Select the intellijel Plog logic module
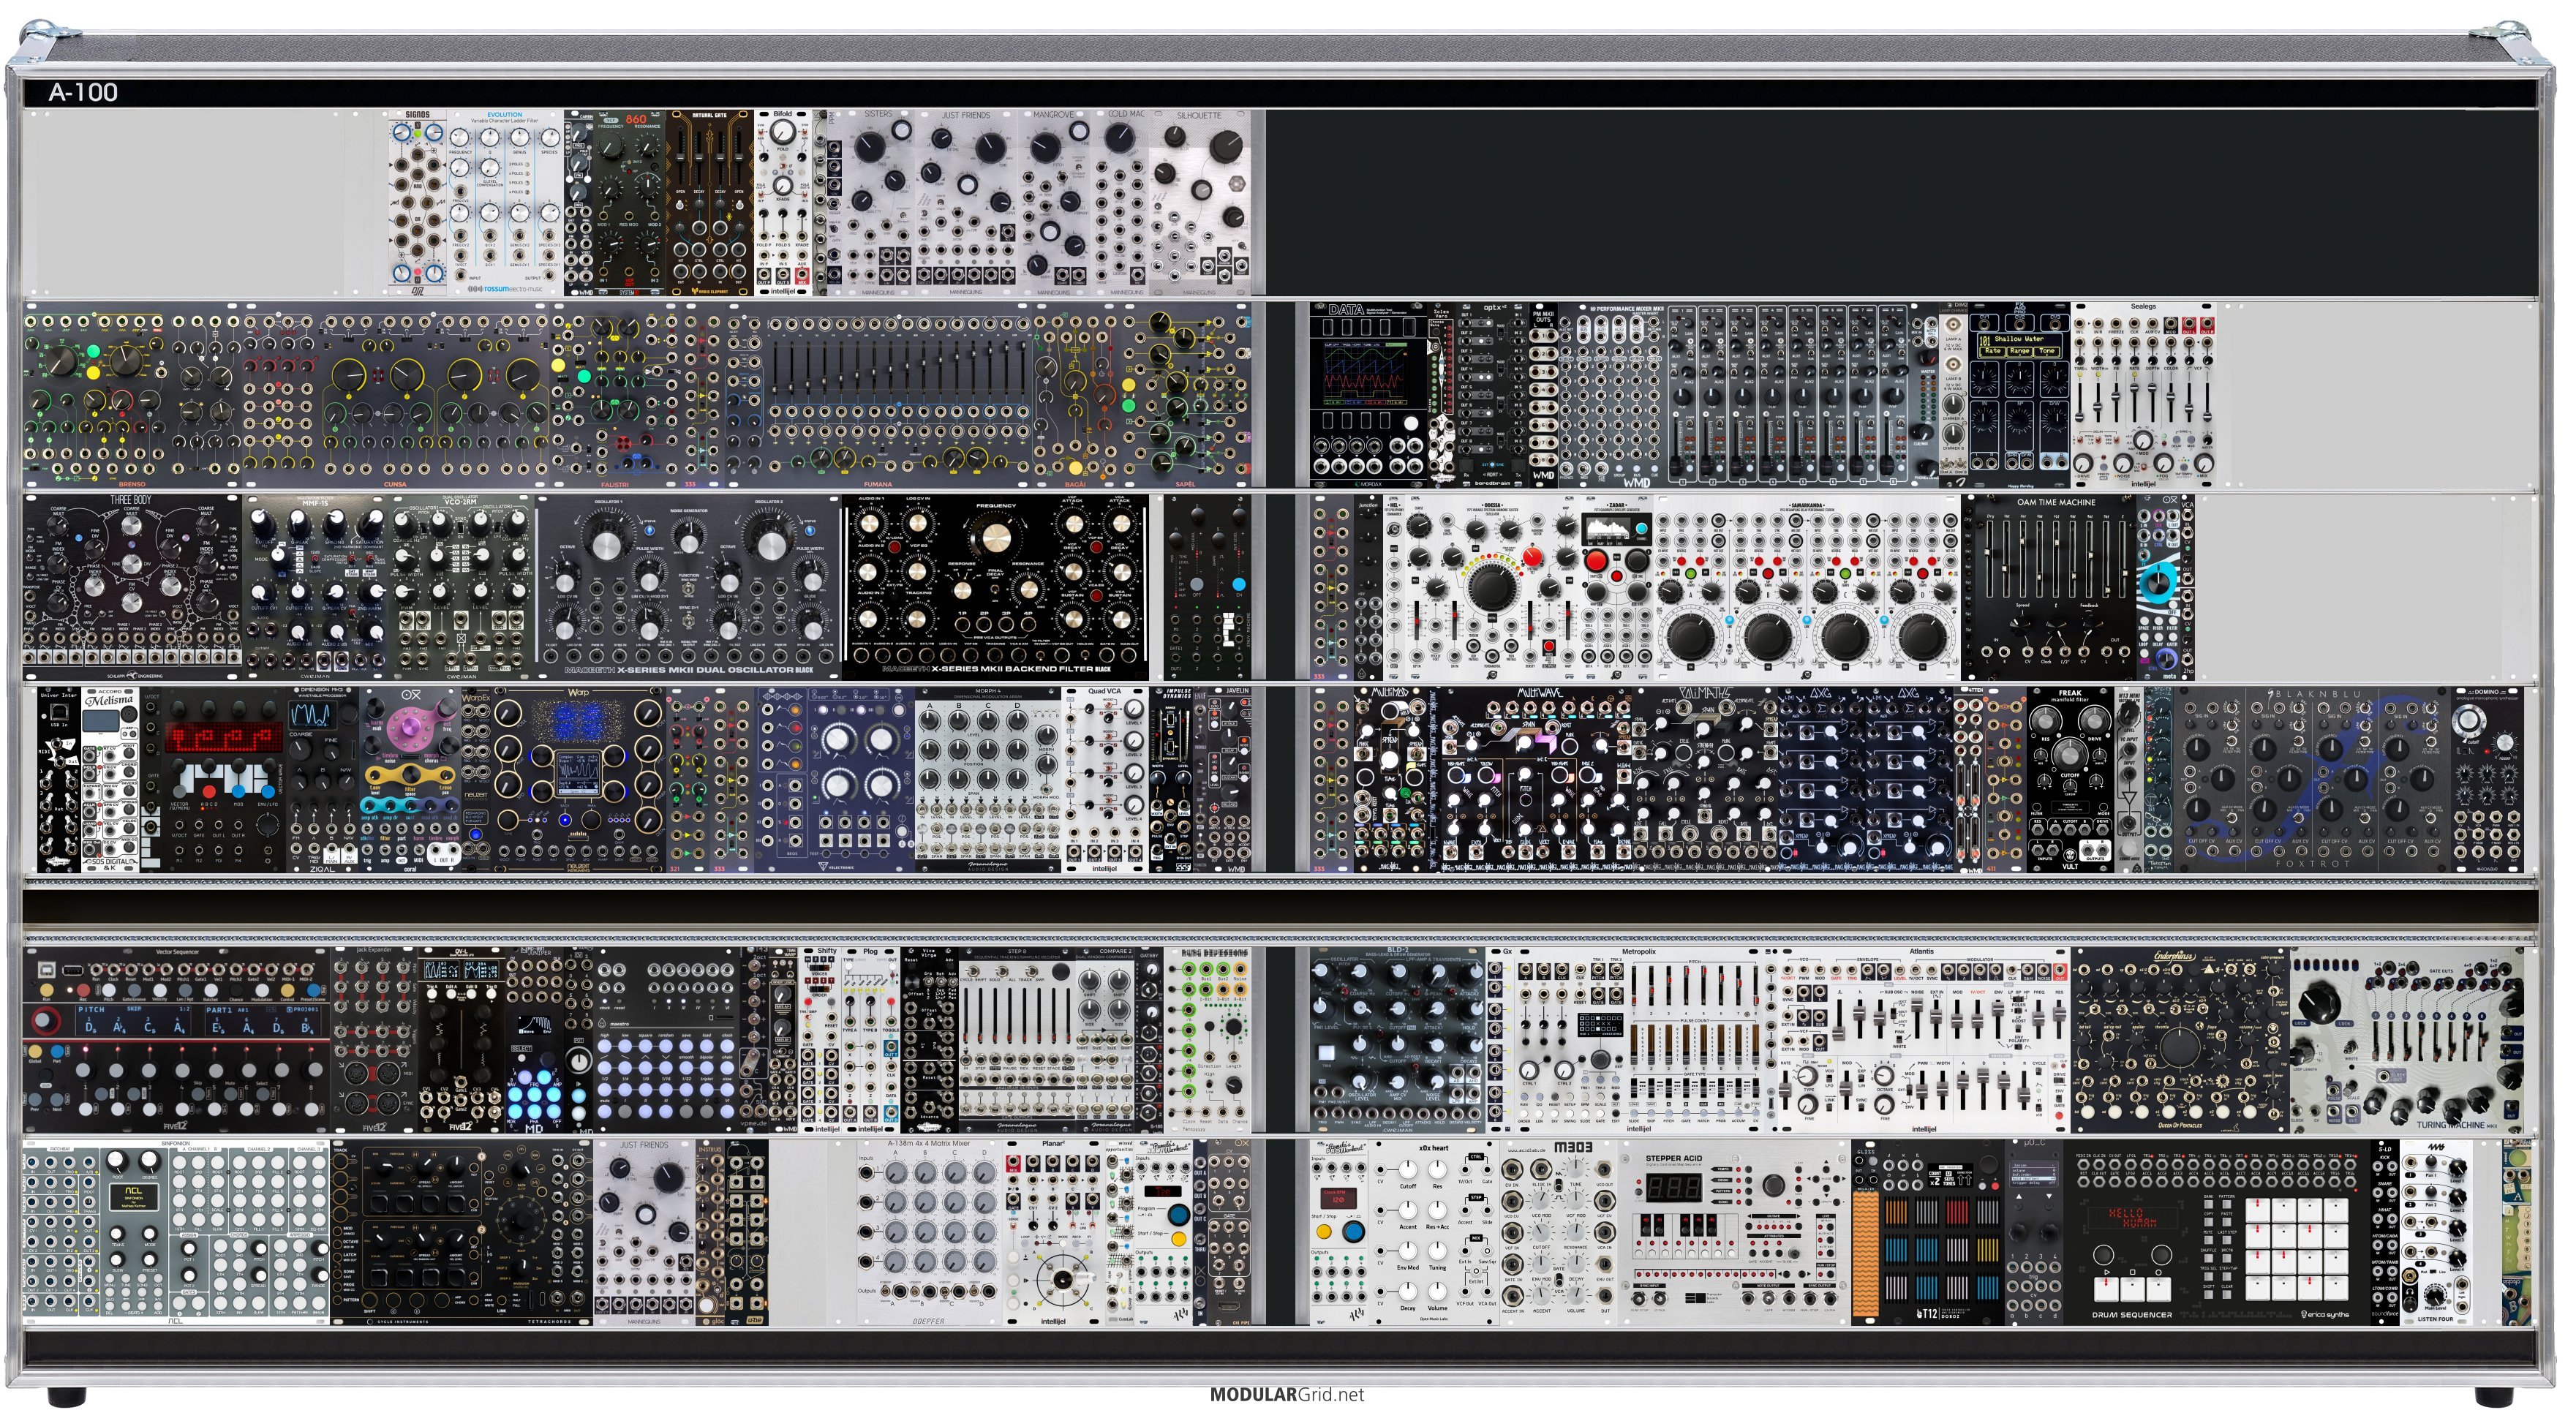The image size is (2576, 1410). (x=870, y=1040)
